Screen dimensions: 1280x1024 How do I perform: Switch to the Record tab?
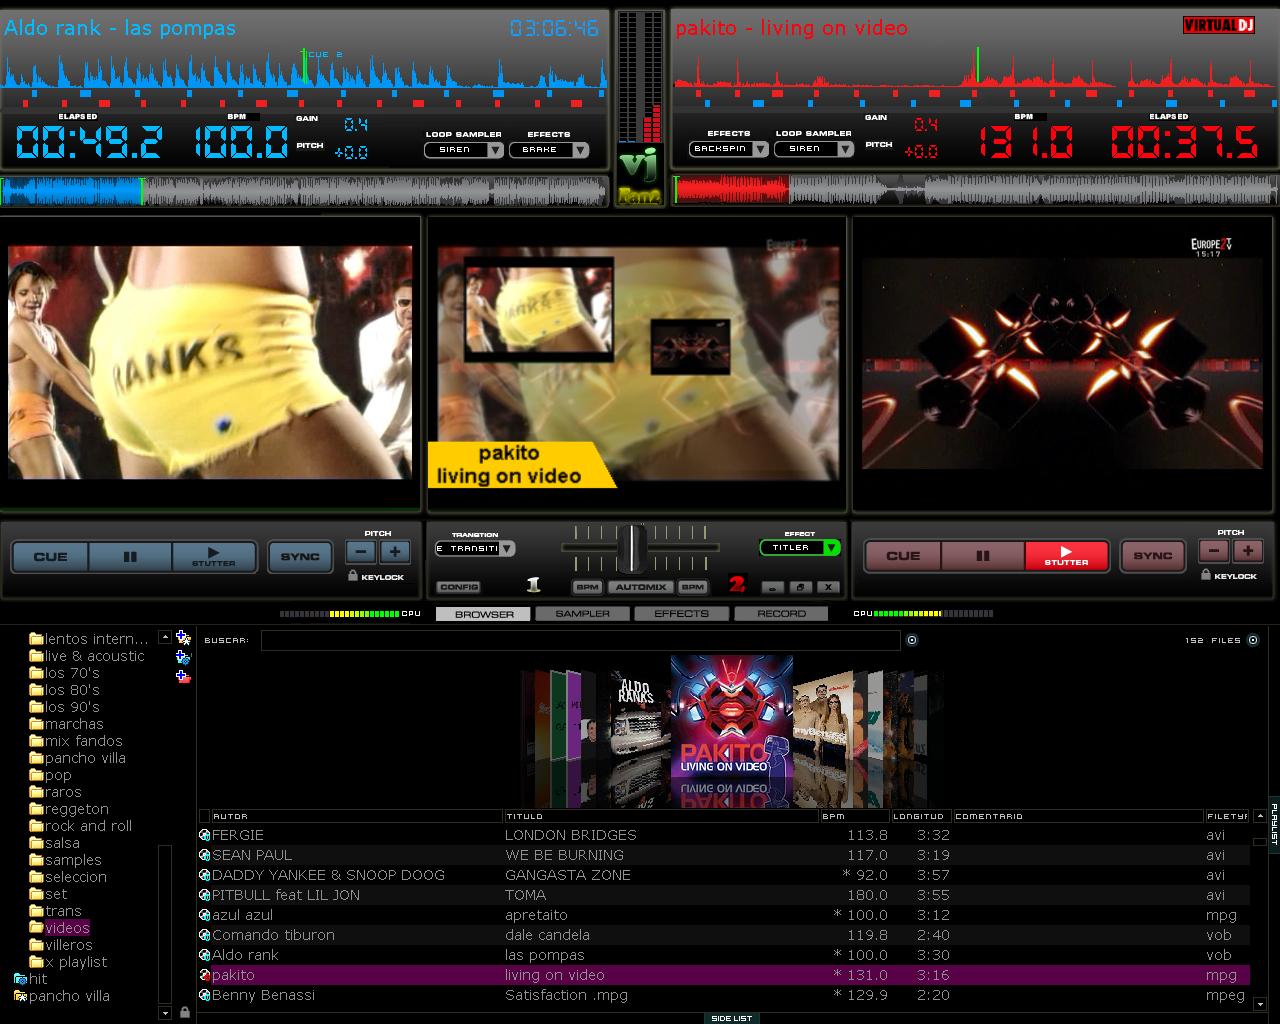pos(781,614)
